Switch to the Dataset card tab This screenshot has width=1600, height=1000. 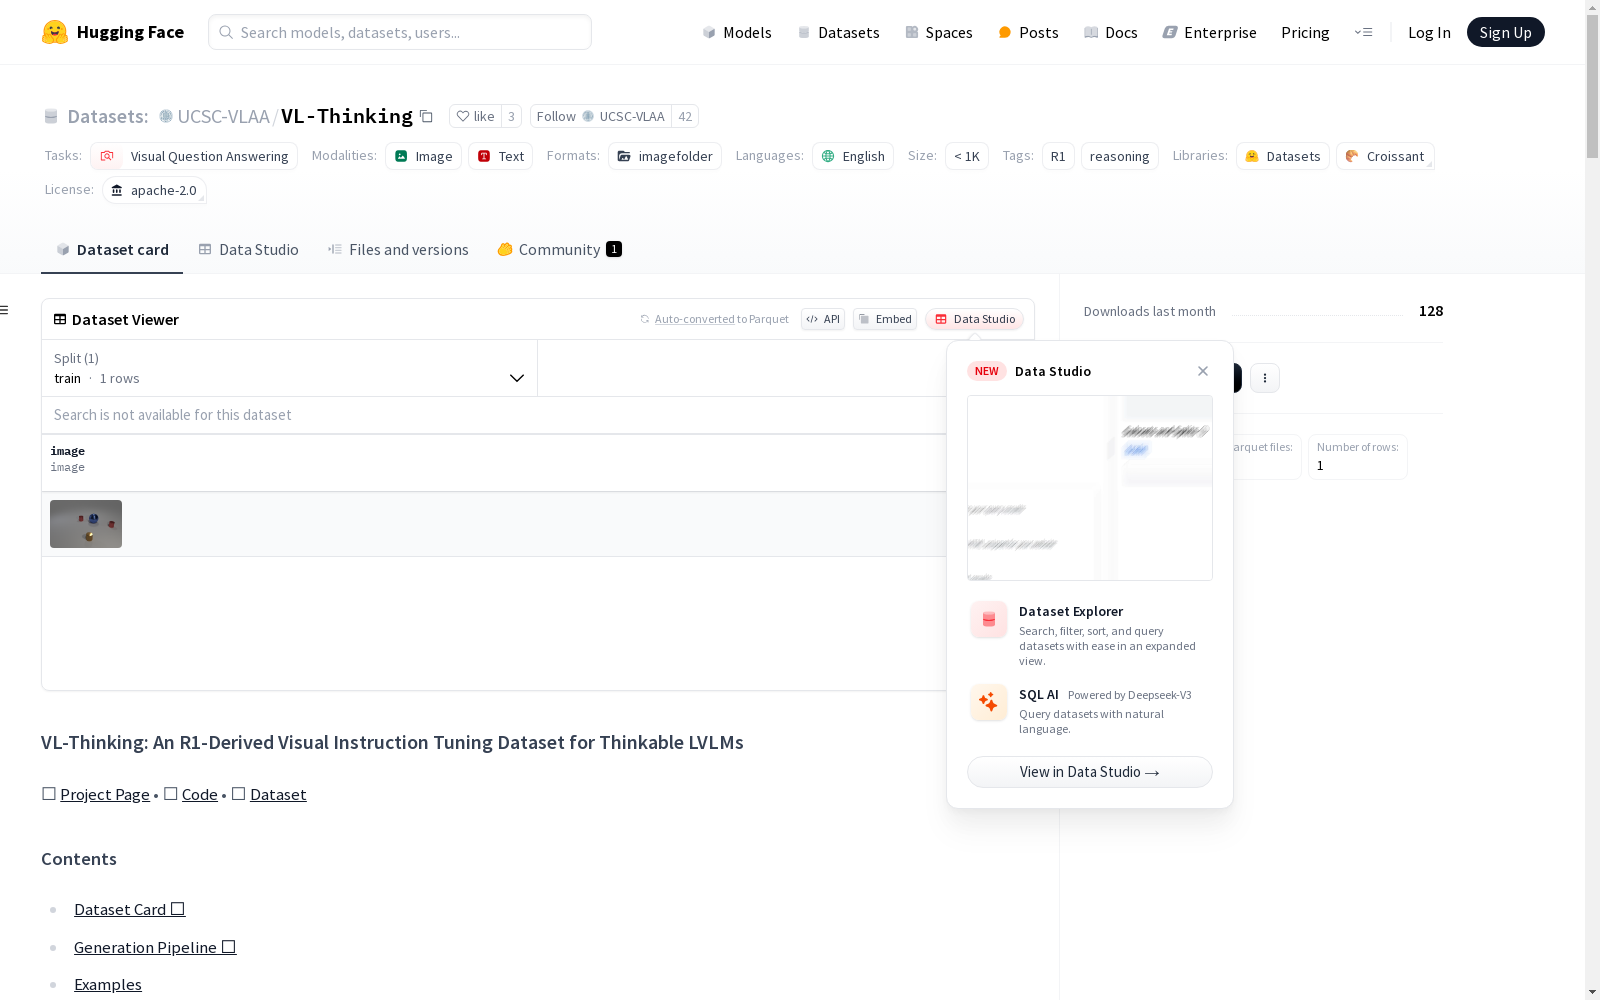click(x=112, y=250)
